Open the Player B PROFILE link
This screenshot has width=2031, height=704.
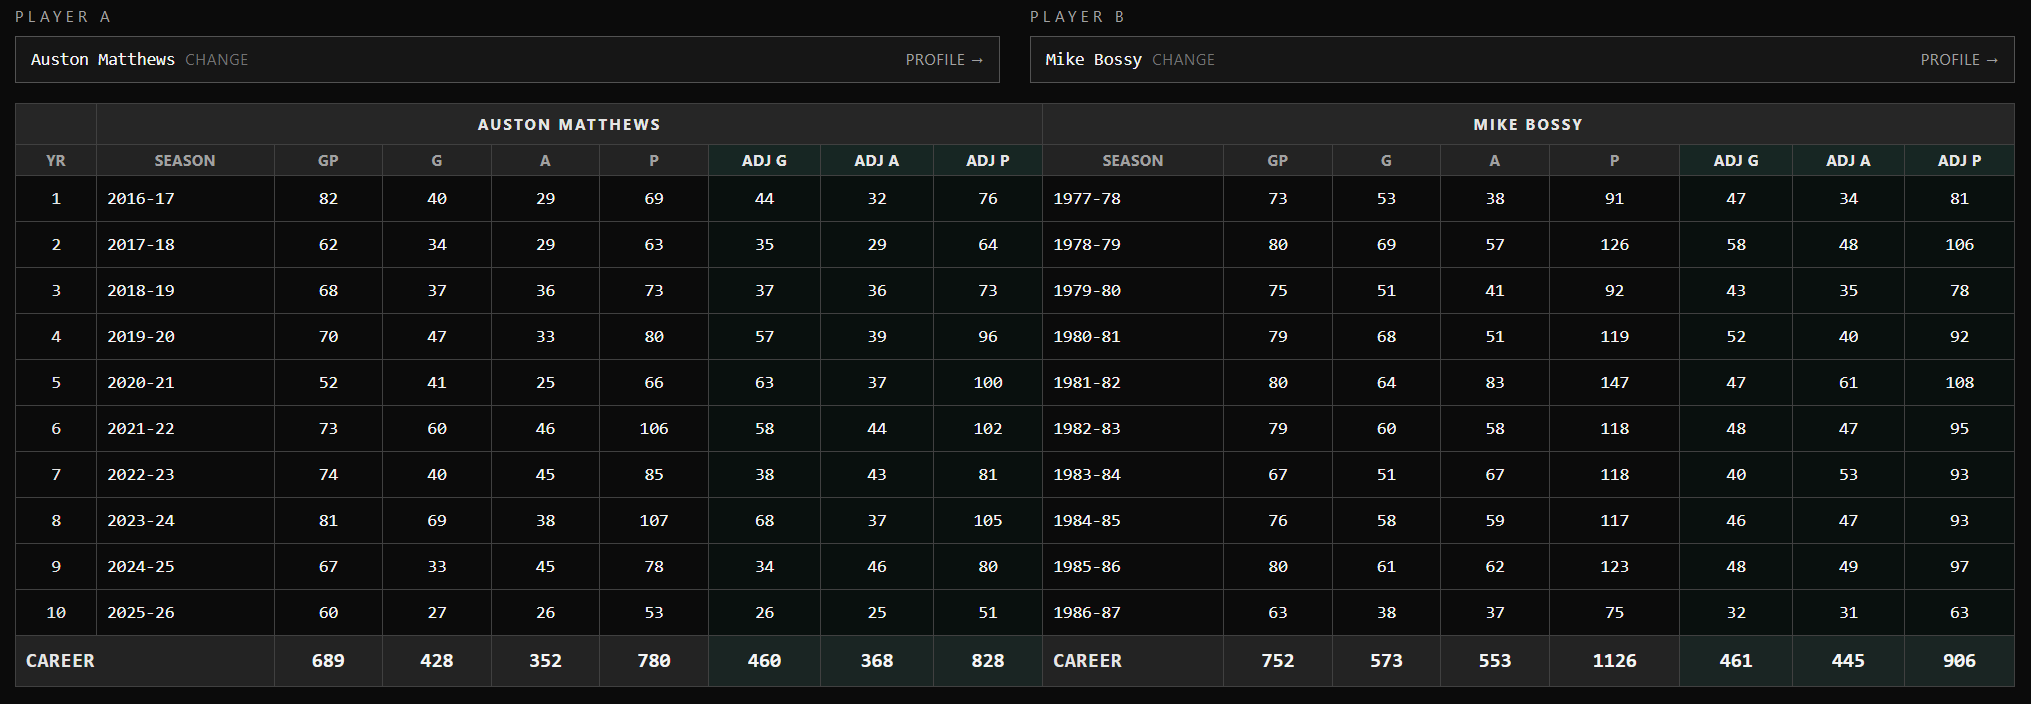[1958, 60]
